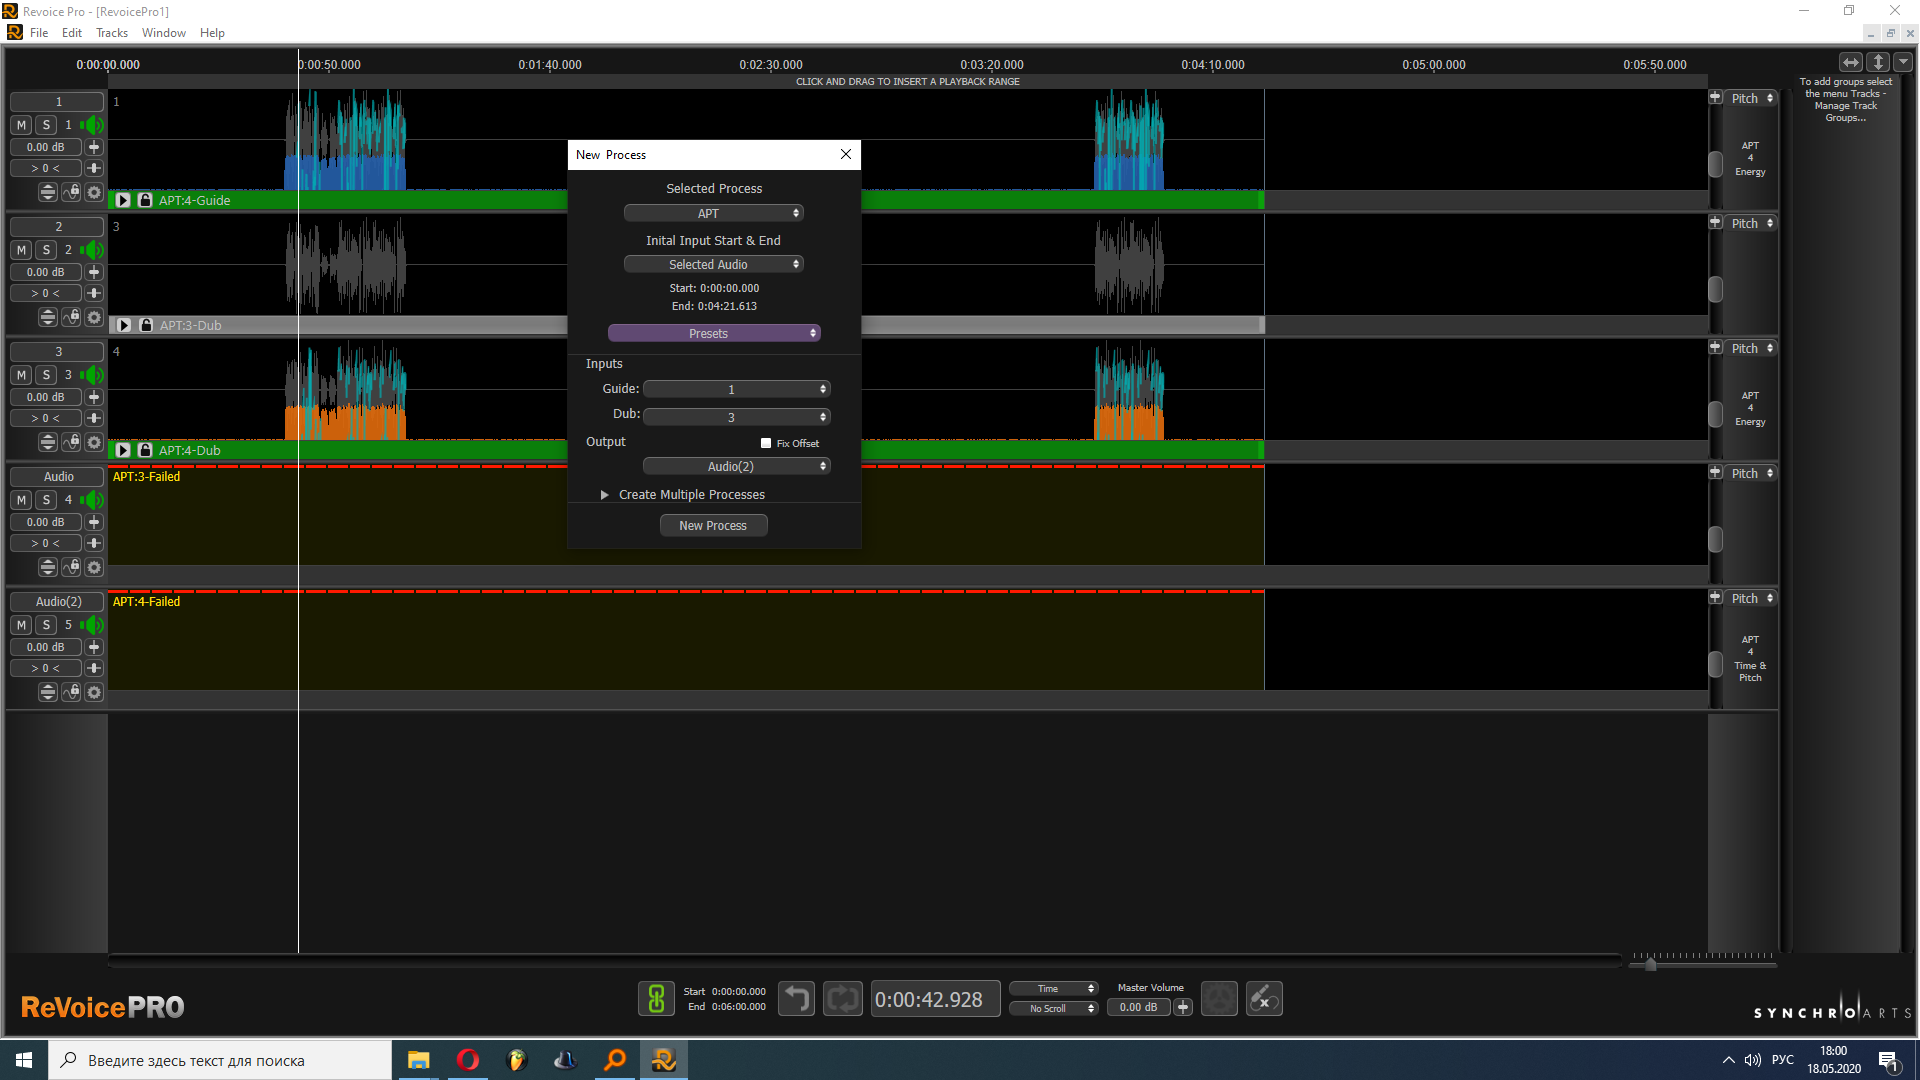Viewport: 1920px width, 1080px height.
Task: Open track 1 settings gear
Action: (94, 192)
